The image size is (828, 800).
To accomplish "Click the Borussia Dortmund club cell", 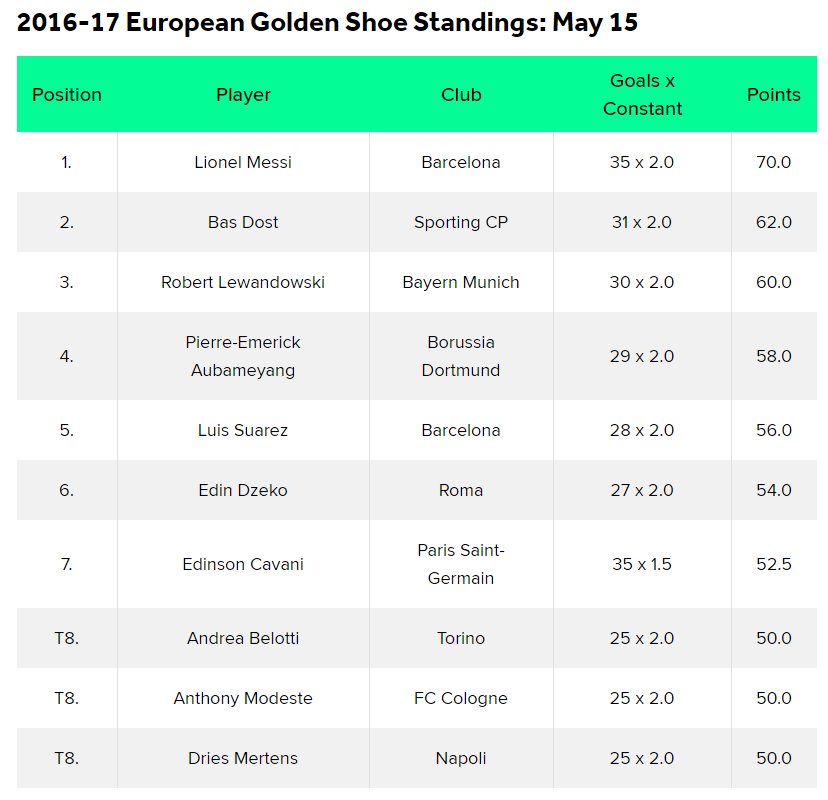I will point(461,356).
